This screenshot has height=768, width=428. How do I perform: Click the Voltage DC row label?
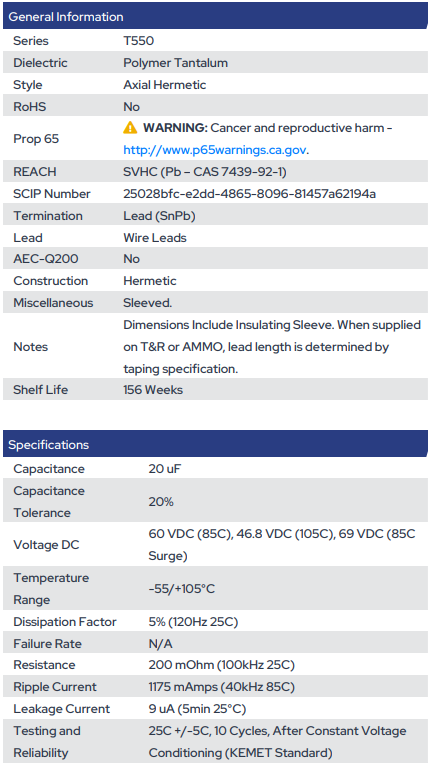(46, 545)
